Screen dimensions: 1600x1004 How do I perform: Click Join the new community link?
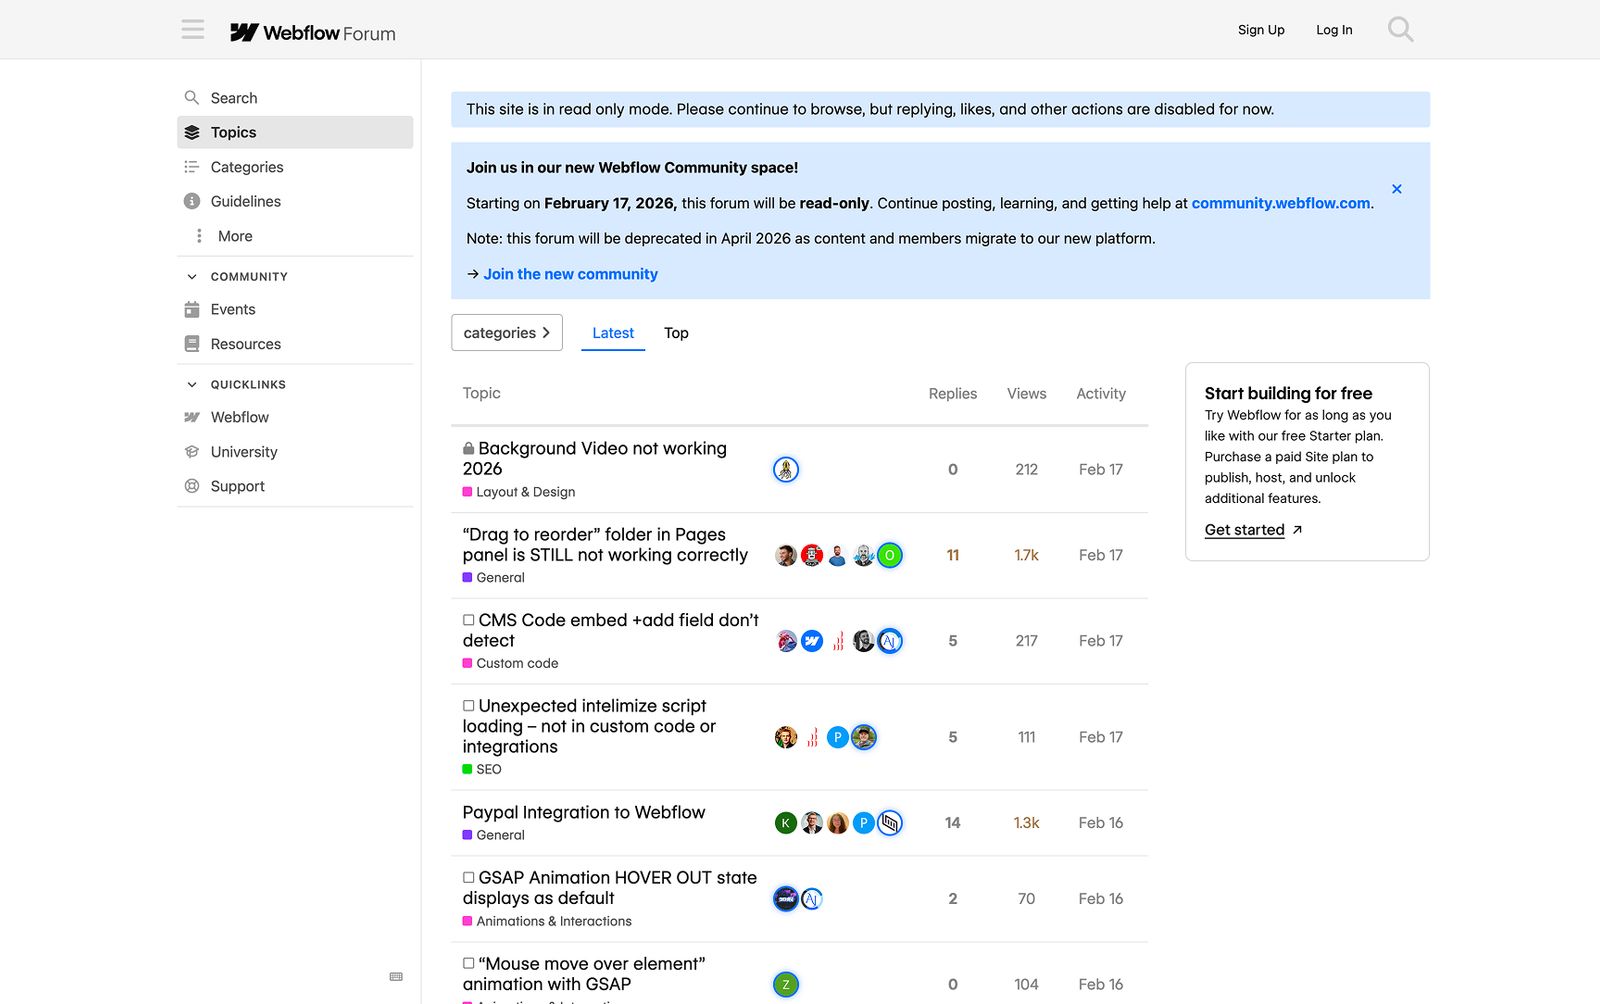(x=570, y=274)
